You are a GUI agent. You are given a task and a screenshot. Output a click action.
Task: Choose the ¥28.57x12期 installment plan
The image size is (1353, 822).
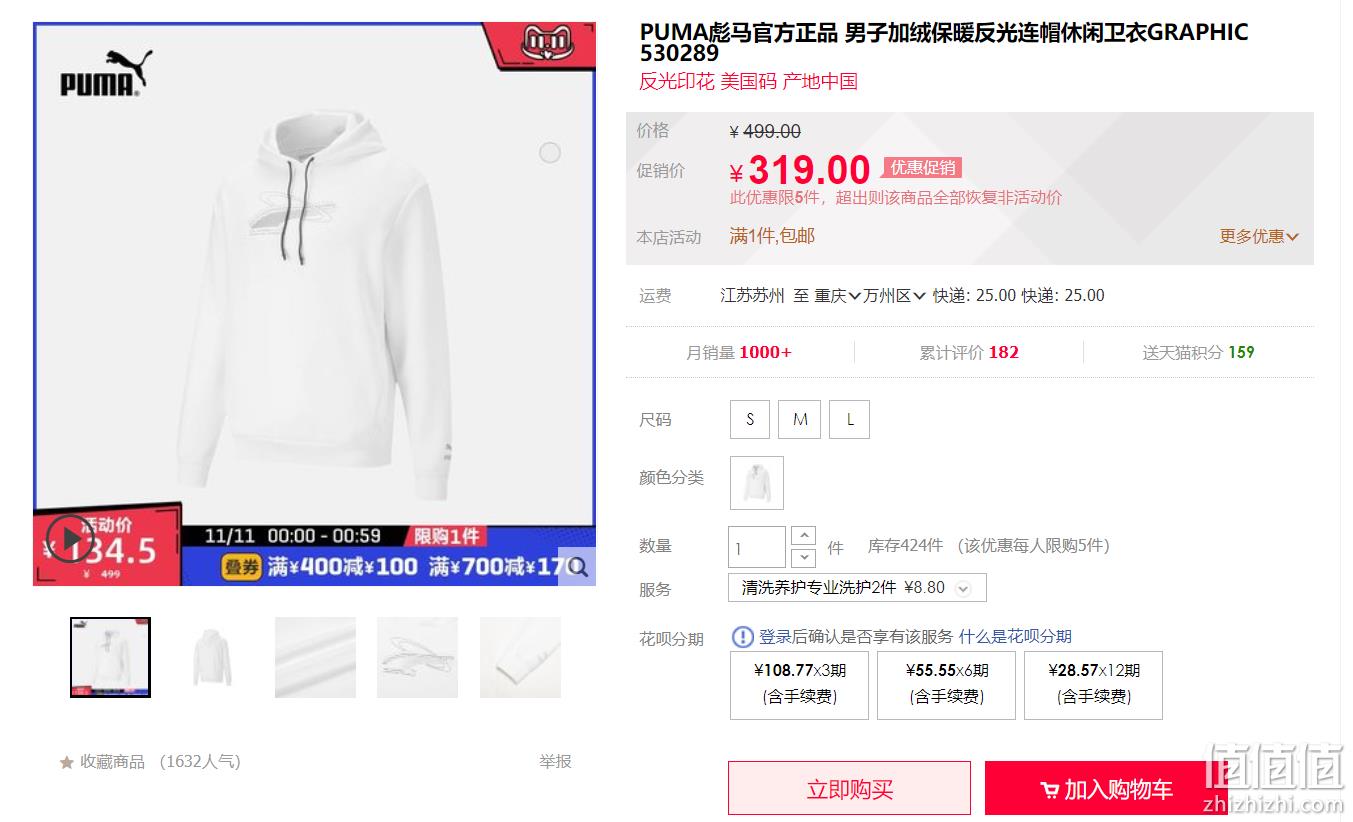tap(1093, 685)
